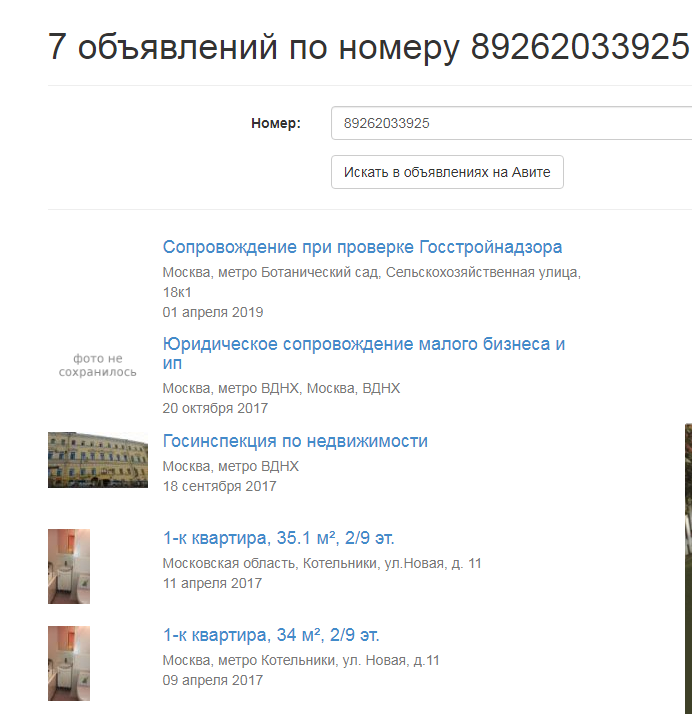Click the phone number input field
692x714 pixels.
(510, 124)
